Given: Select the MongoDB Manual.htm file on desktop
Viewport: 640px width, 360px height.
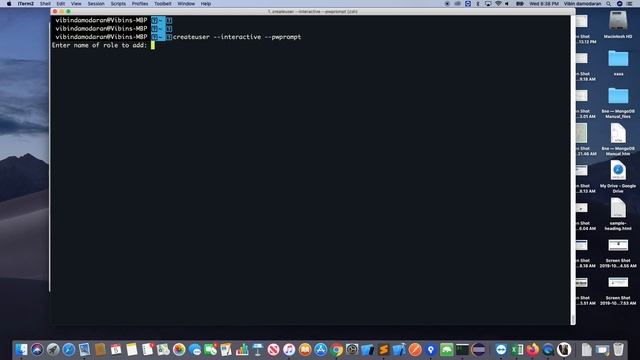Looking at the screenshot, I should 618,140.
